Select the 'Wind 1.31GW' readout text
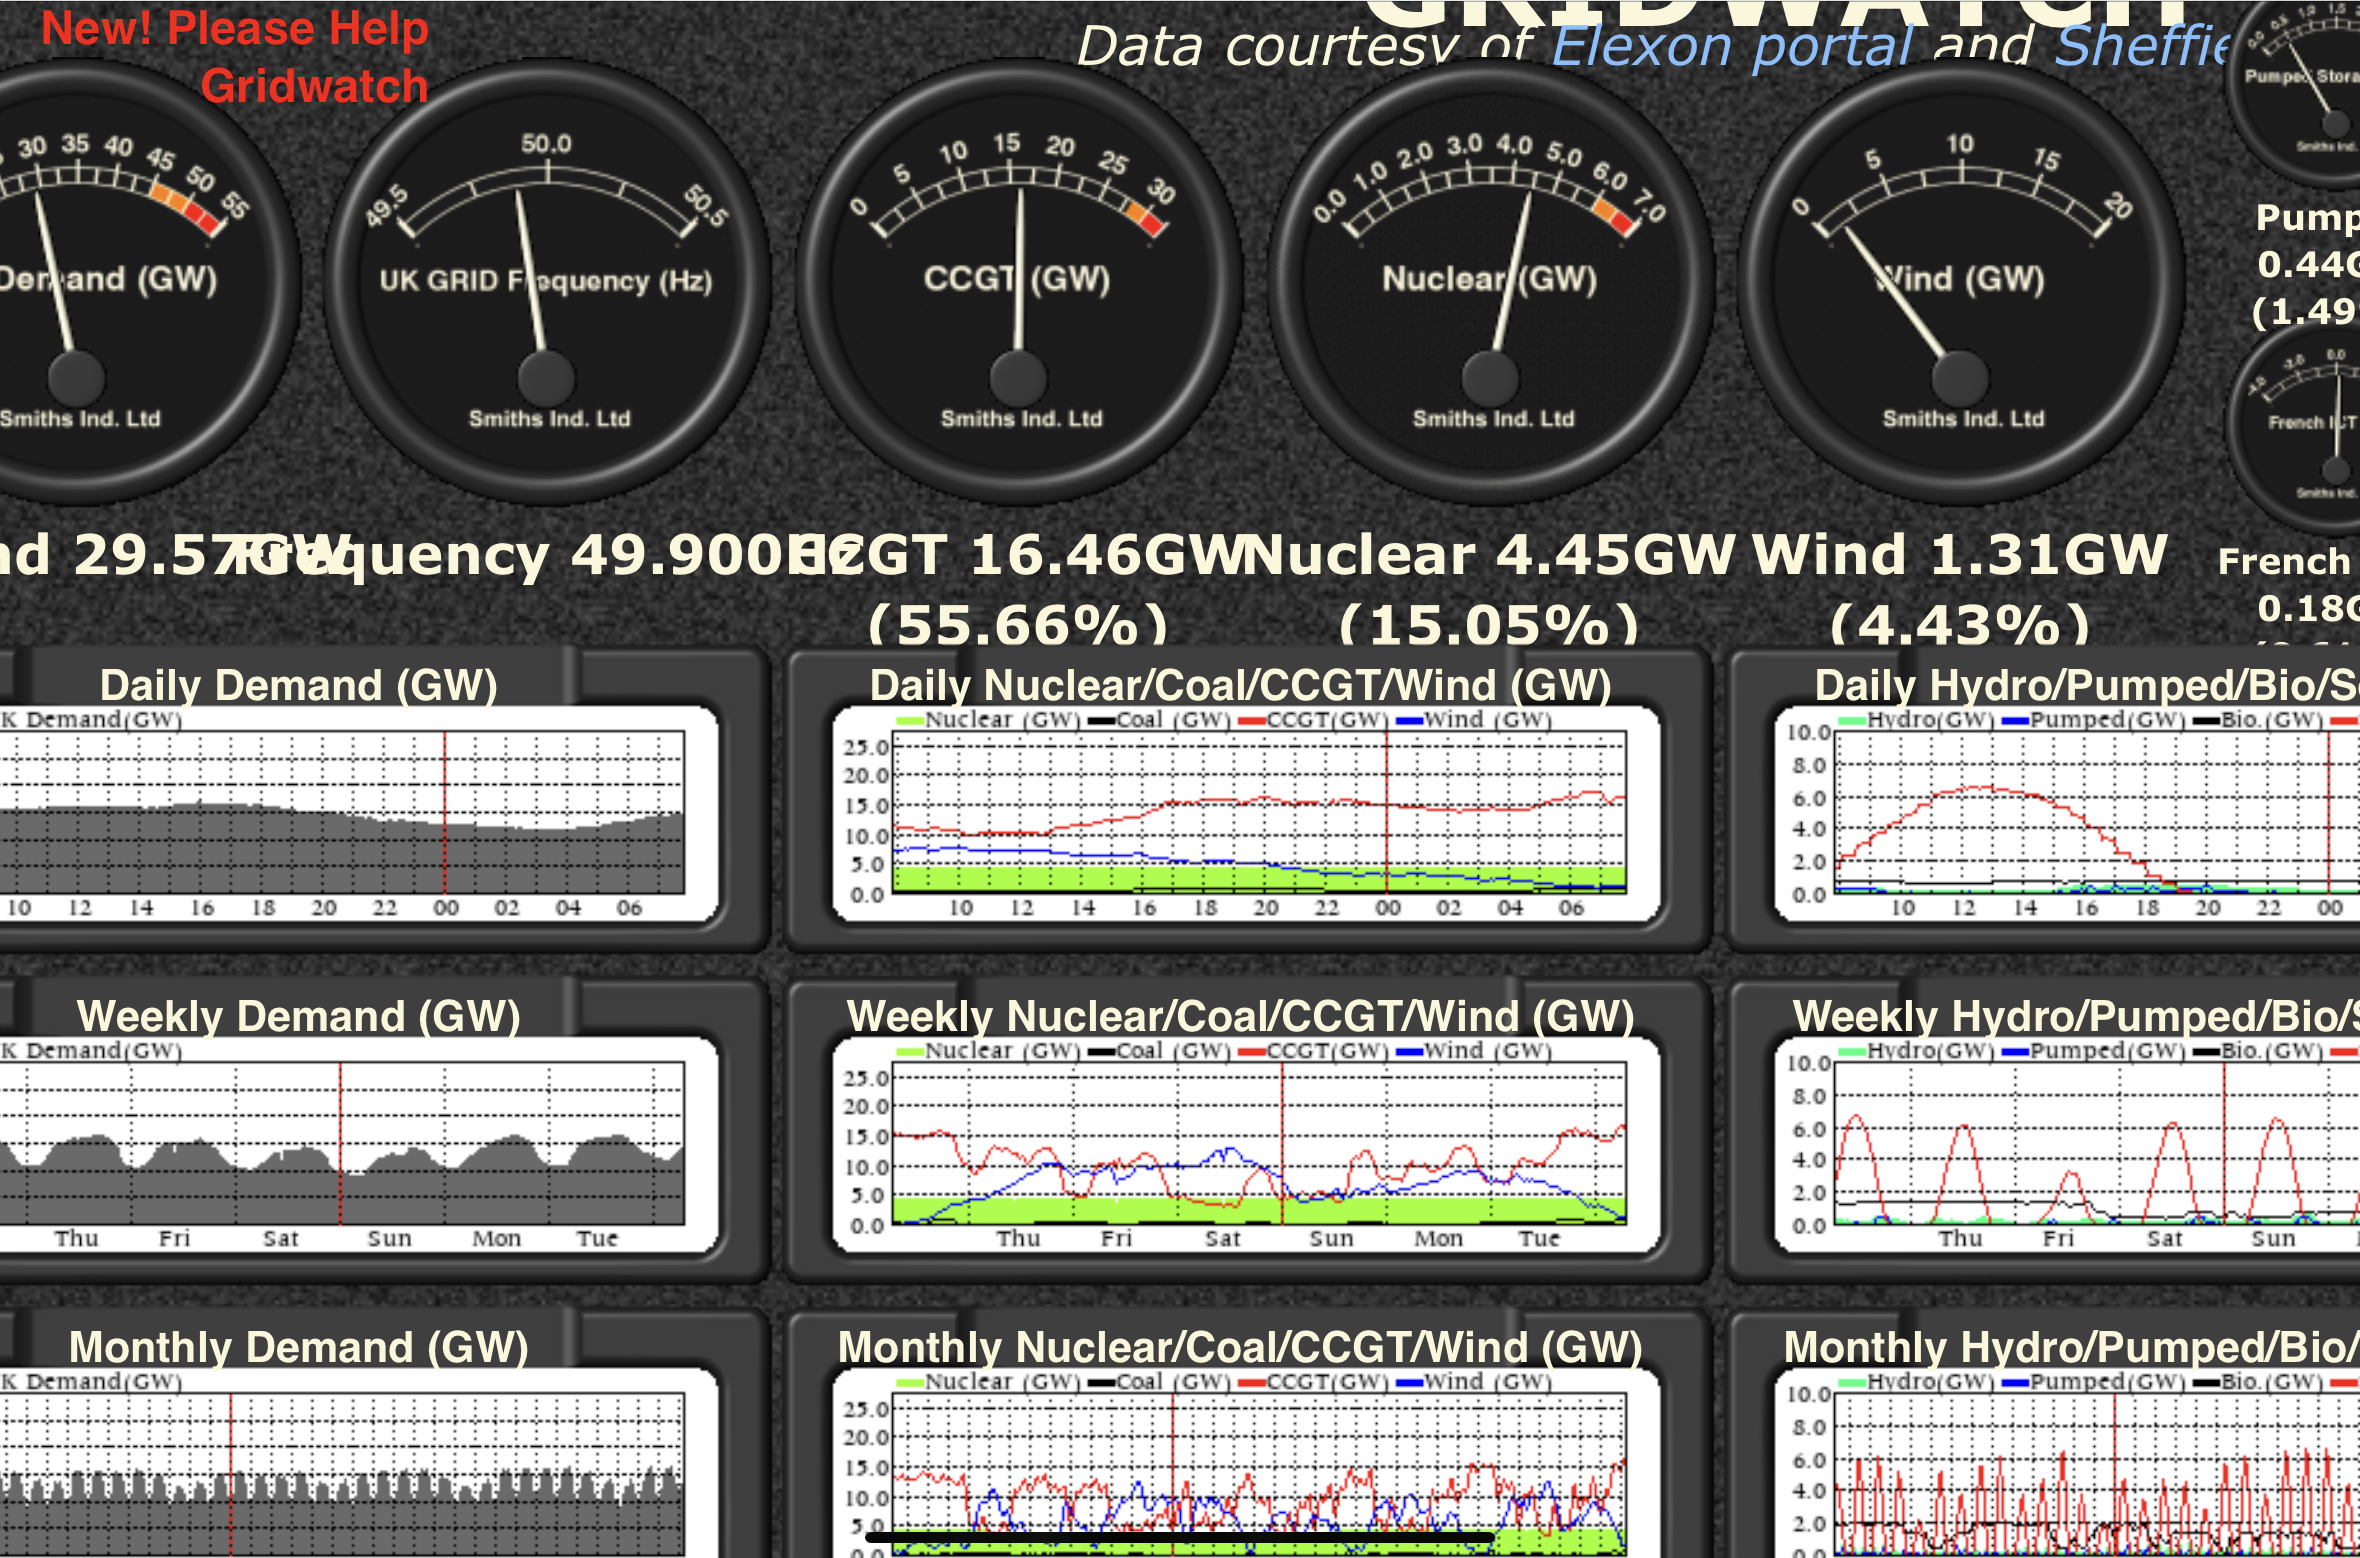Image resolution: width=2360 pixels, height=1558 pixels. point(1960,554)
